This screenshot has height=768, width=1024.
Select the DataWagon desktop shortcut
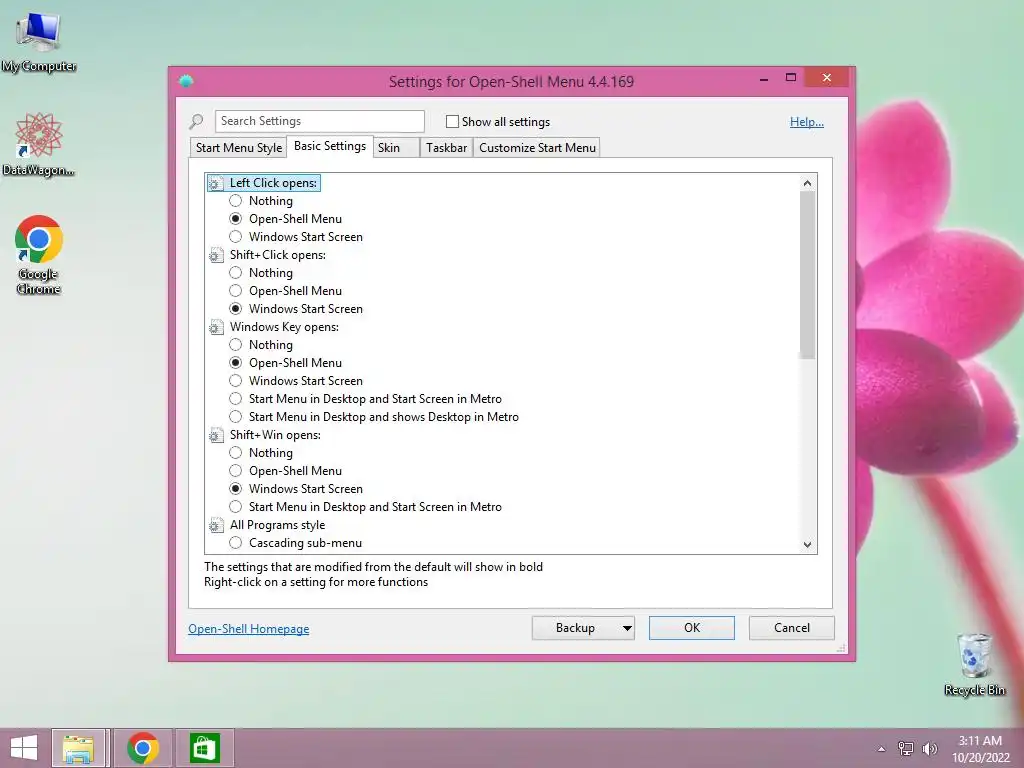coord(38,144)
